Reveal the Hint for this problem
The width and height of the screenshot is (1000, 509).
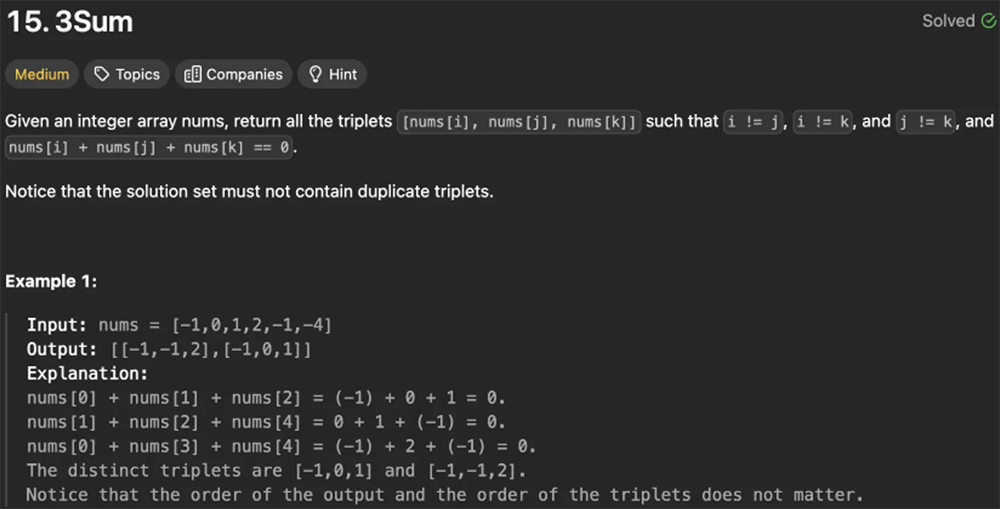pyautogui.click(x=332, y=74)
